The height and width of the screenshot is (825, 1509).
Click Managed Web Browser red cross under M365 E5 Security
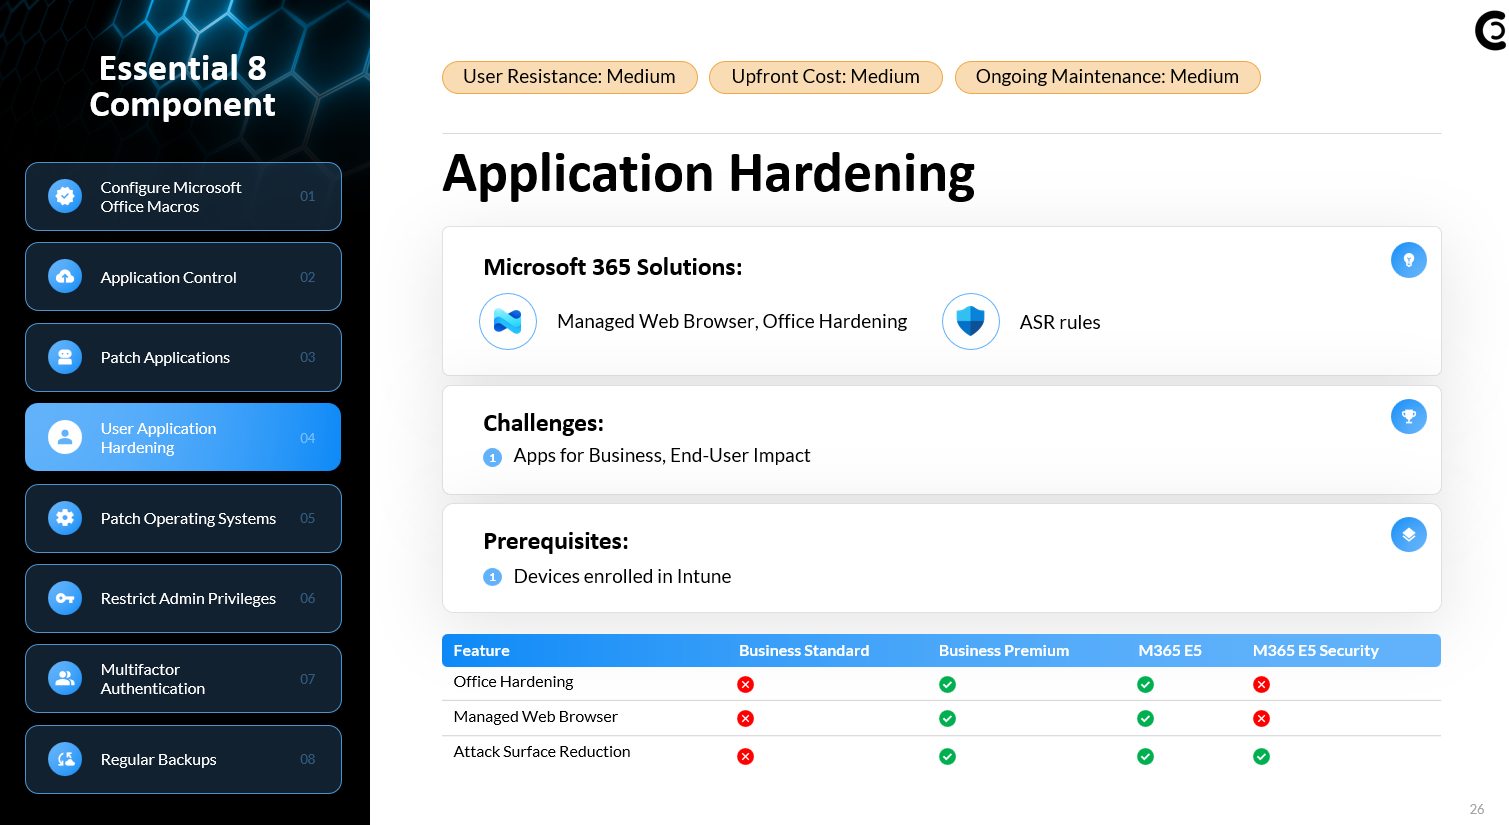tap(1261, 719)
